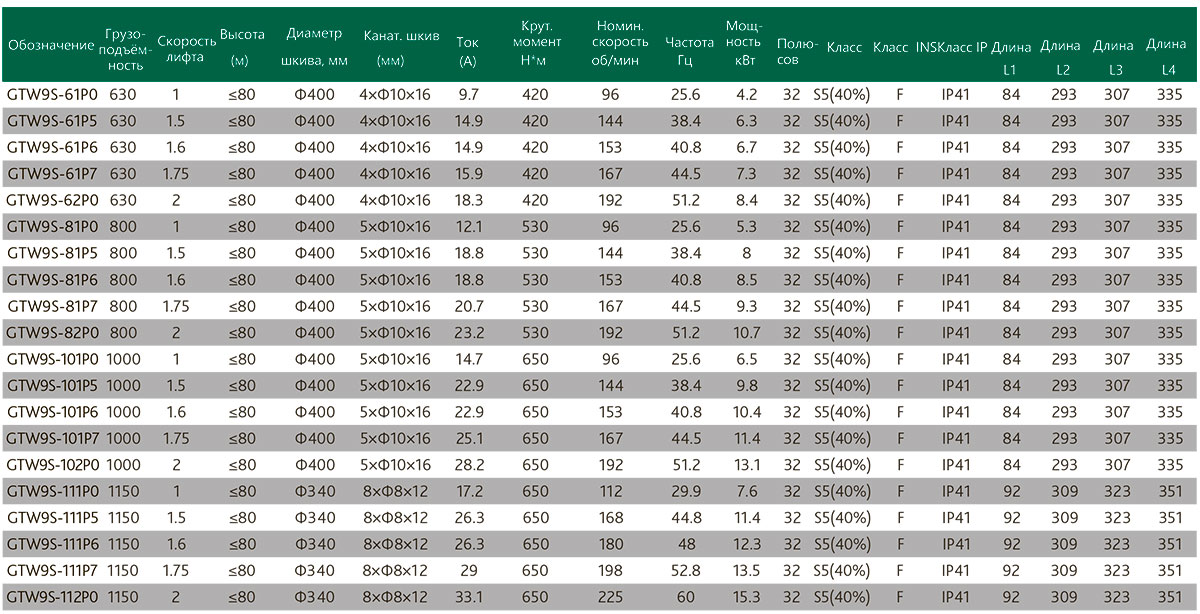Viewport: 1200px width, 614px height.
Task: Select the Диаметр шкива column header
Action: point(314,47)
